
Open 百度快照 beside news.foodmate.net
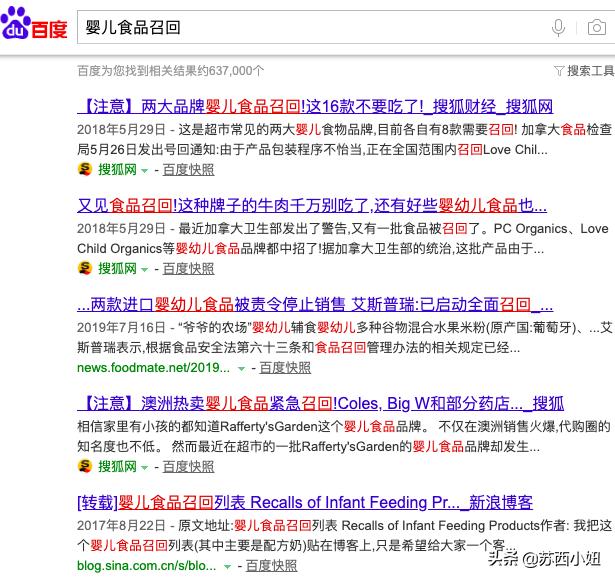(x=285, y=368)
